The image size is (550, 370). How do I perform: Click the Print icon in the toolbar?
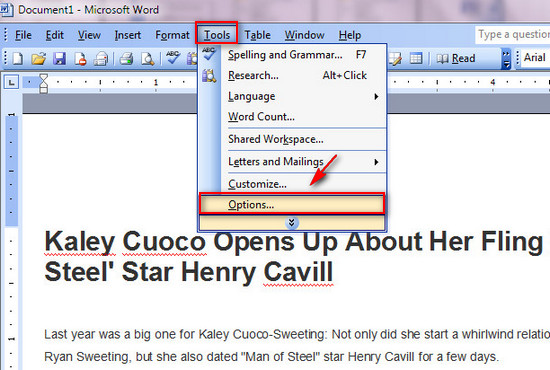tap(126, 59)
